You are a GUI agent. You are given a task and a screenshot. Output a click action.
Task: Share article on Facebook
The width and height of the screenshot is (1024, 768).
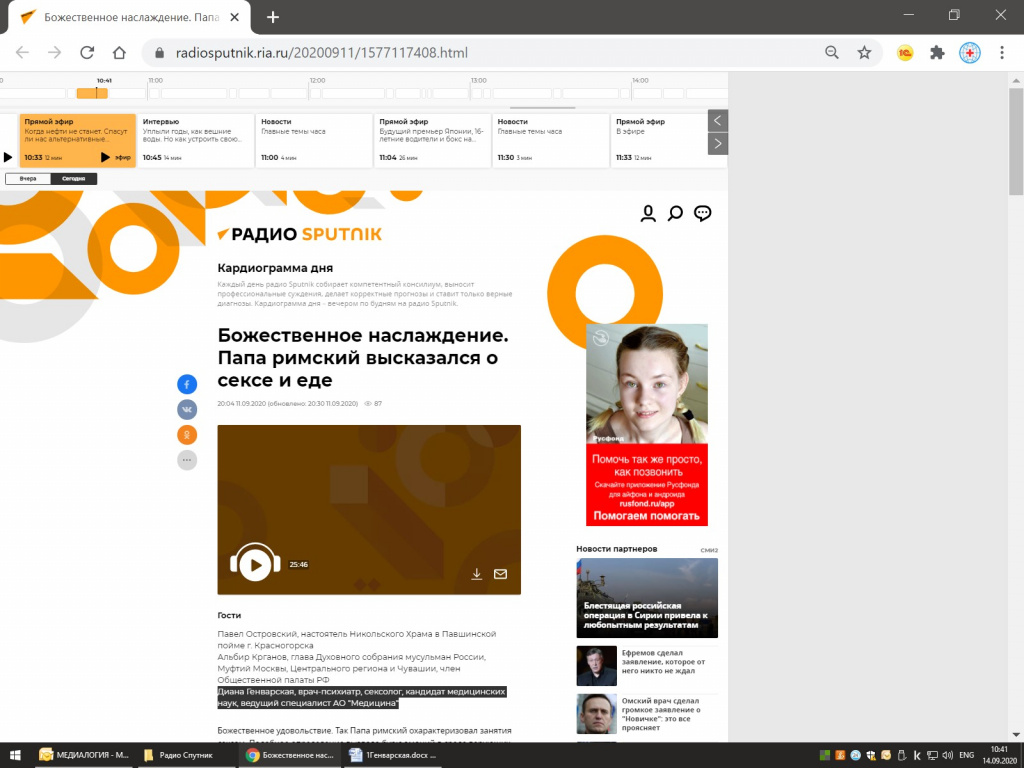187,384
